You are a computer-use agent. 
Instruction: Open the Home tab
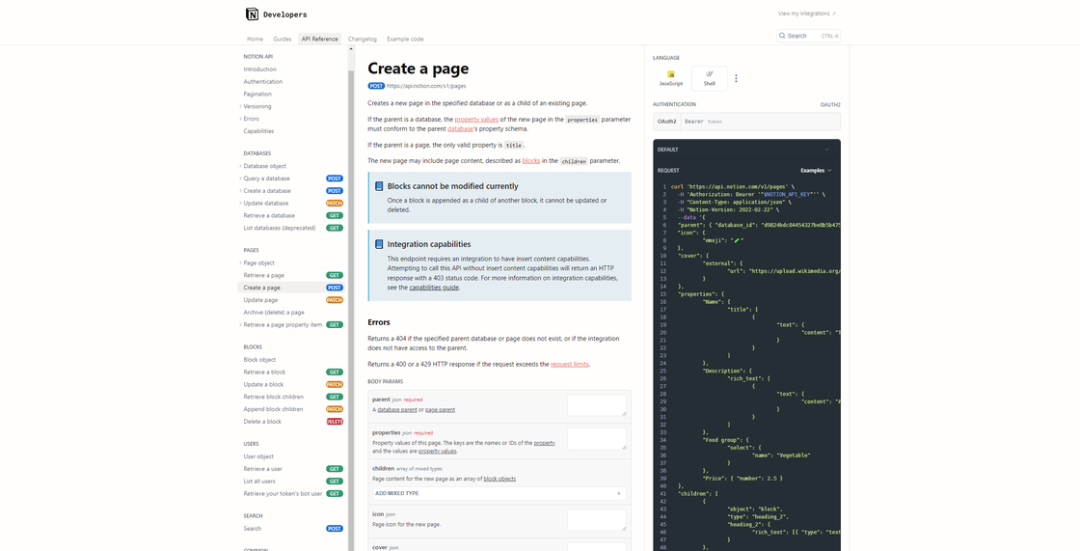point(255,39)
